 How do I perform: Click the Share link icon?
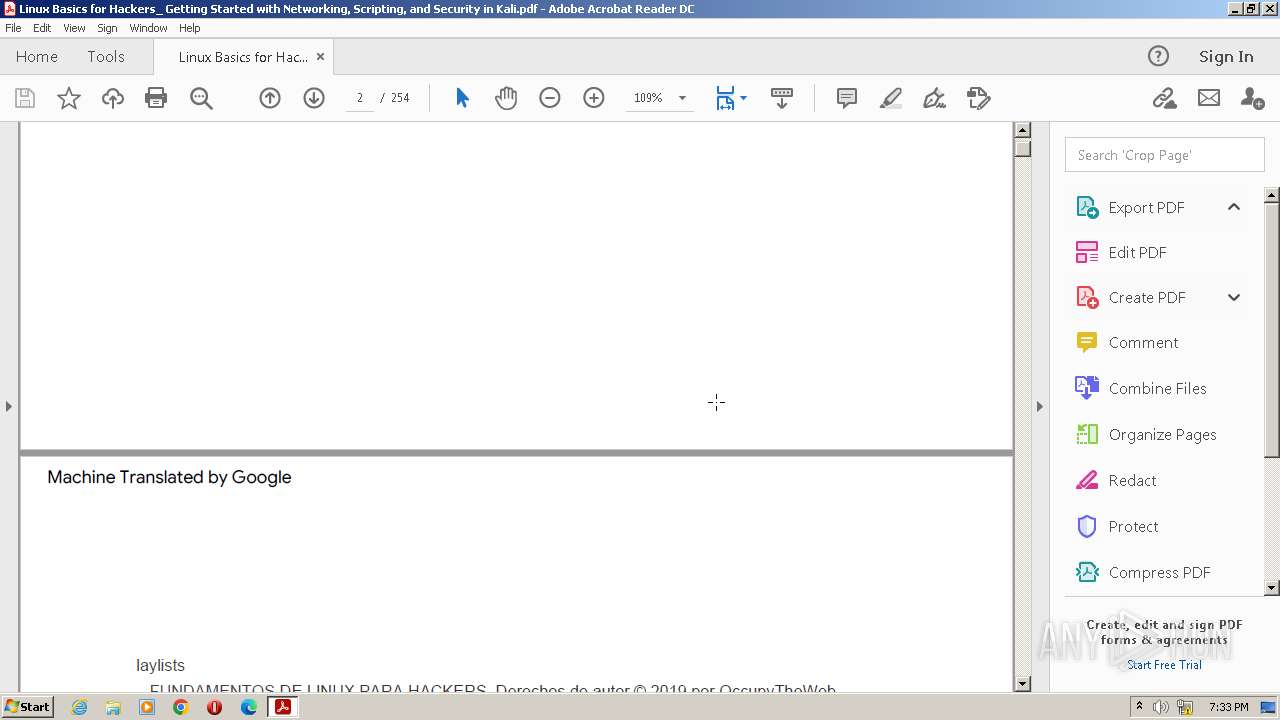click(1164, 98)
